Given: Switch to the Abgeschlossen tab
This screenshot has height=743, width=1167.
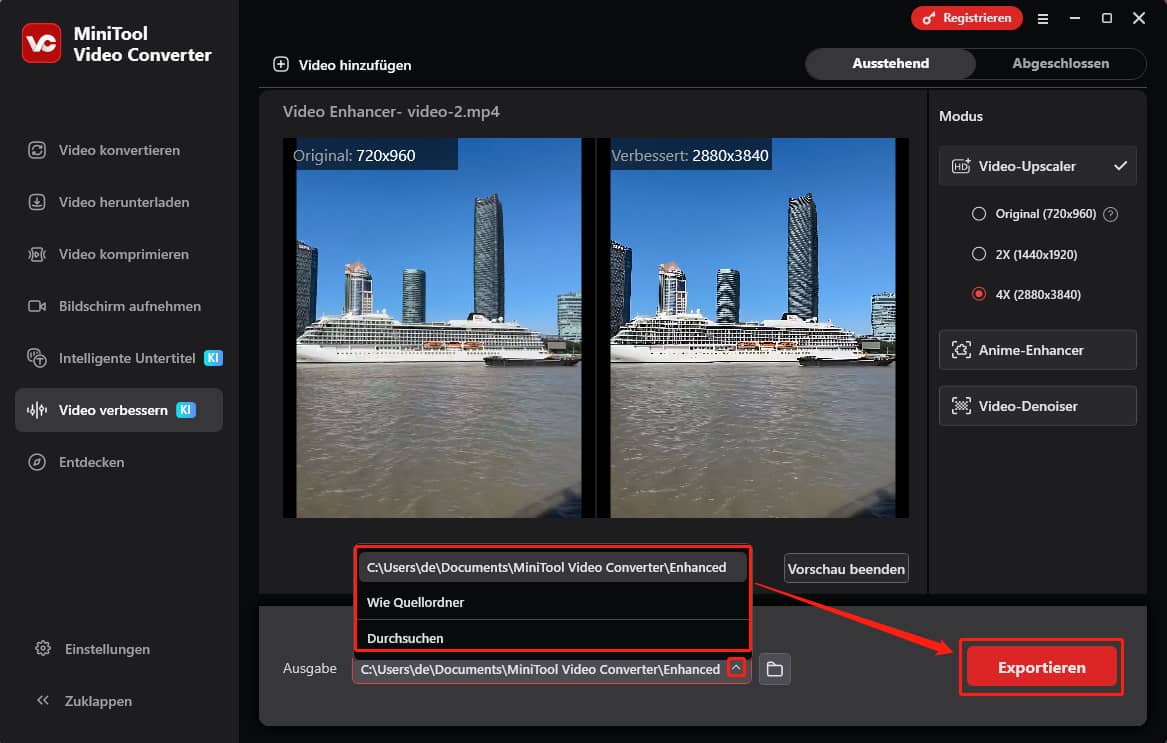Looking at the screenshot, I should pos(1060,64).
